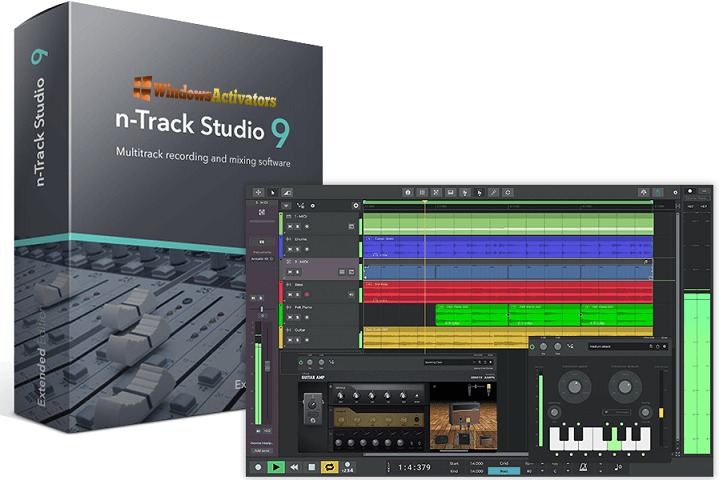Click the speaker icon on Bass track
The width and height of the screenshot is (727, 480).
pyautogui.click(x=351, y=294)
